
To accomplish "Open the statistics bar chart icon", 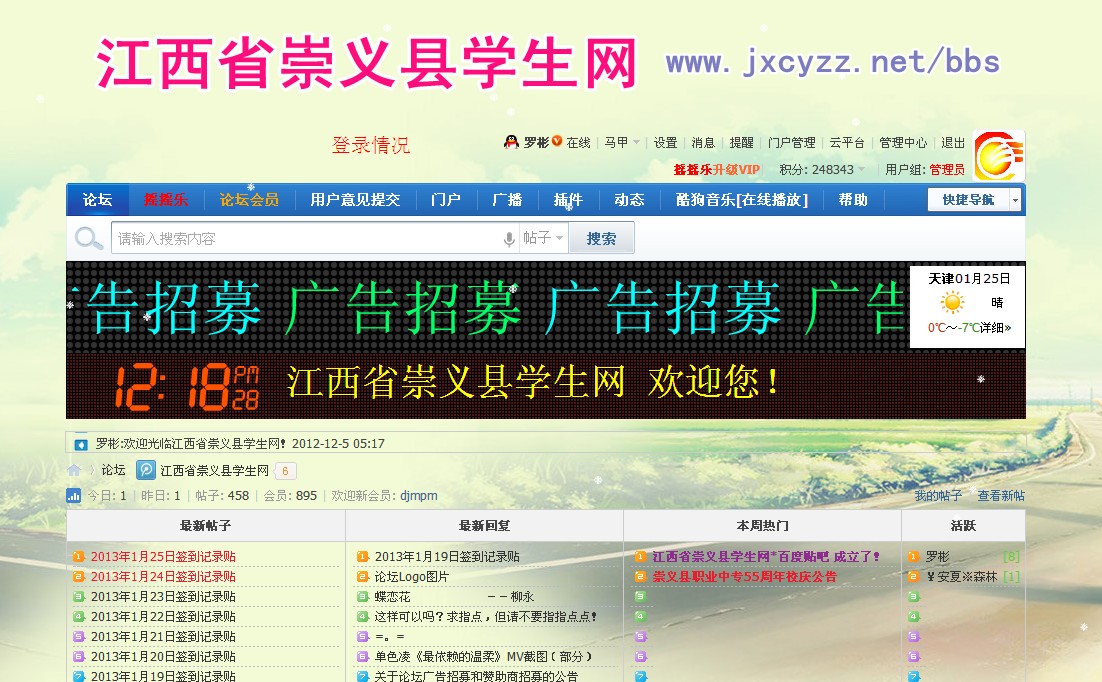I will coord(74,496).
